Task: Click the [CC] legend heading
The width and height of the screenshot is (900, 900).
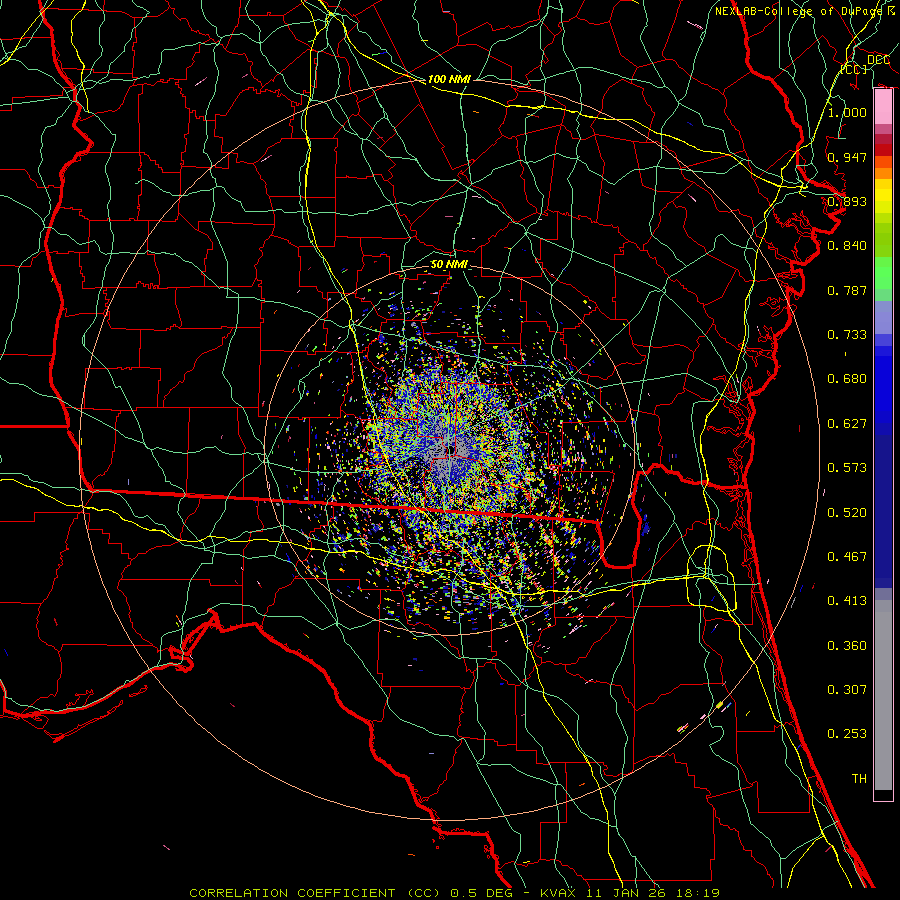Action: click(x=854, y=69)
